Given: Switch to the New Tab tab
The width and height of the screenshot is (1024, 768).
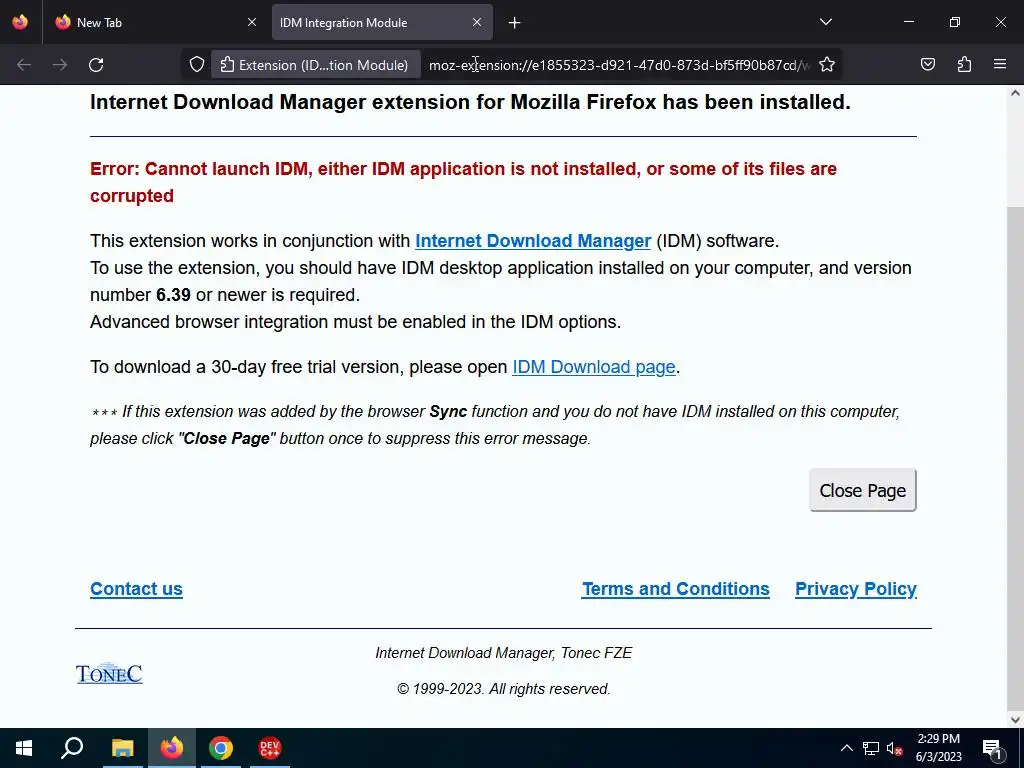Looking at the screenshot, I should point(156,22).
